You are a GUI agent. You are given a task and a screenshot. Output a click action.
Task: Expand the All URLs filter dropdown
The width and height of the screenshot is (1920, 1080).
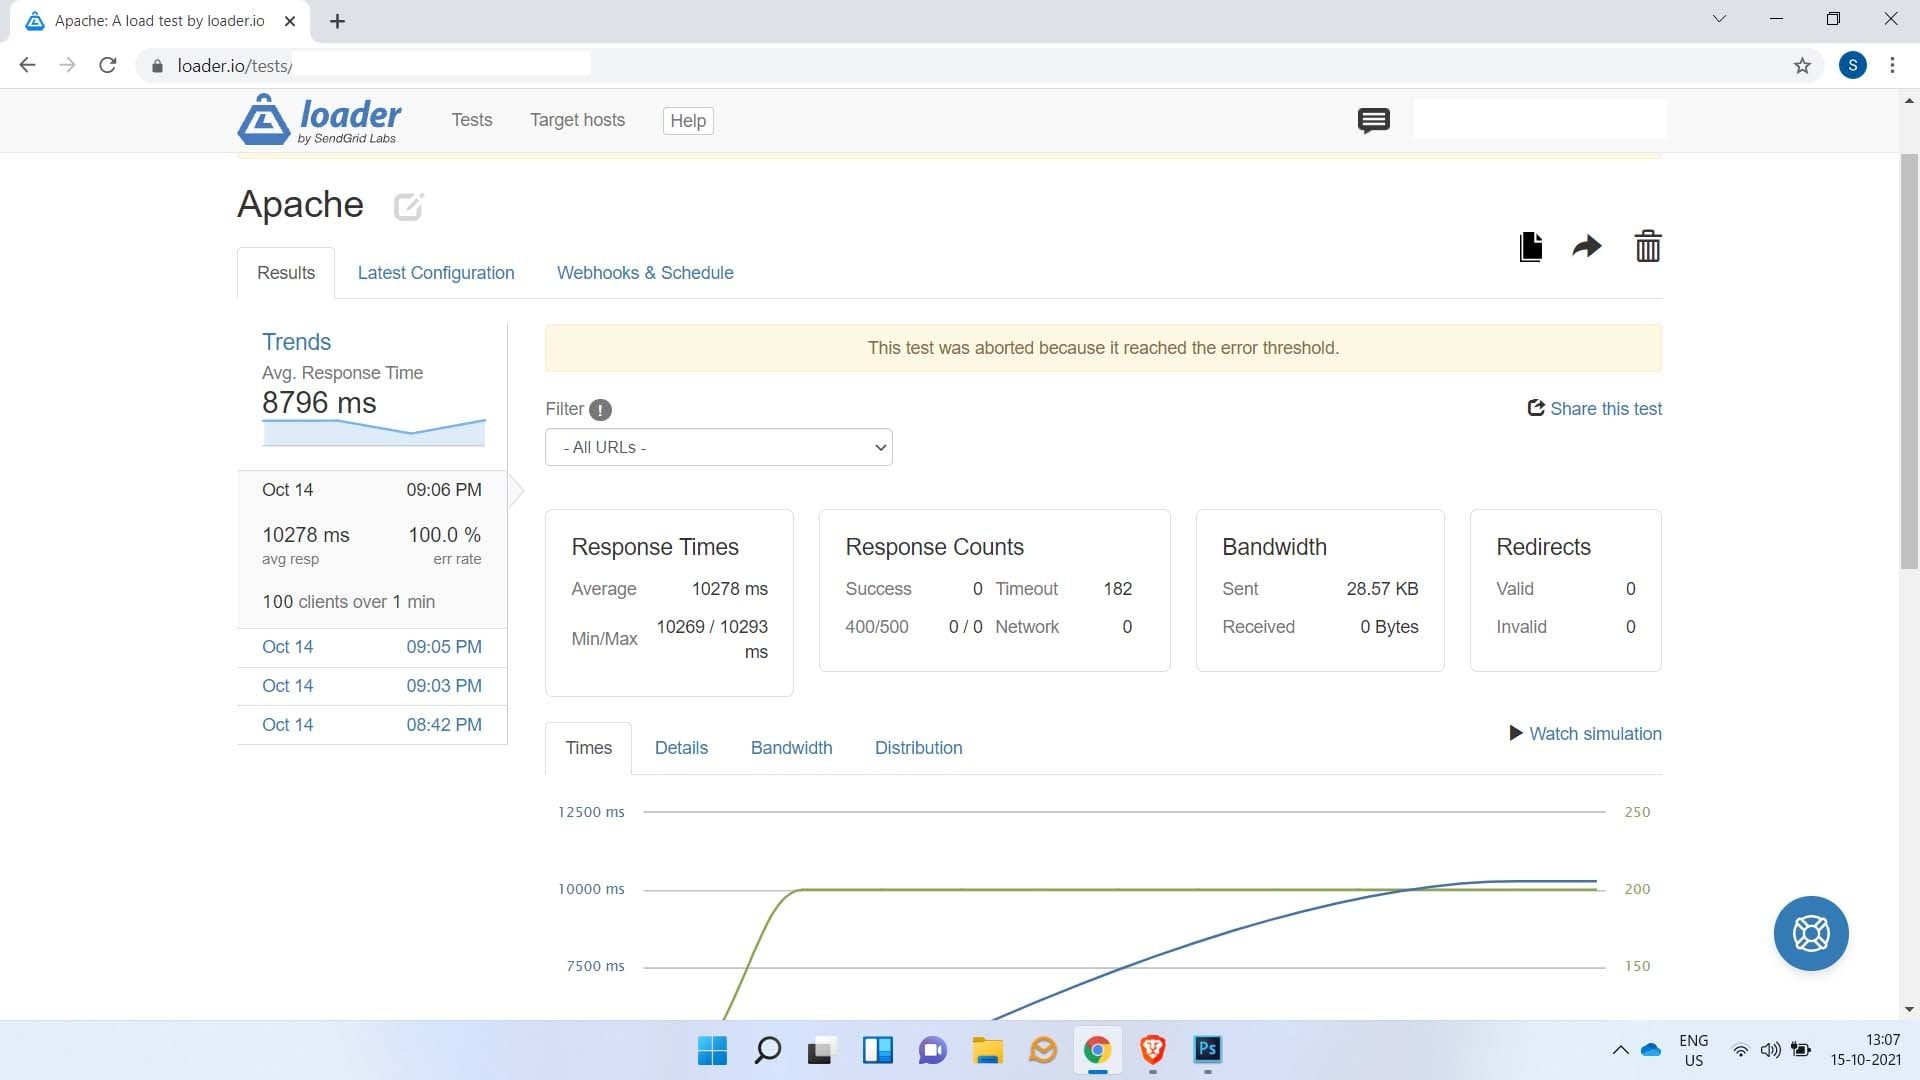pyautogui.click(x=718, y=447)
